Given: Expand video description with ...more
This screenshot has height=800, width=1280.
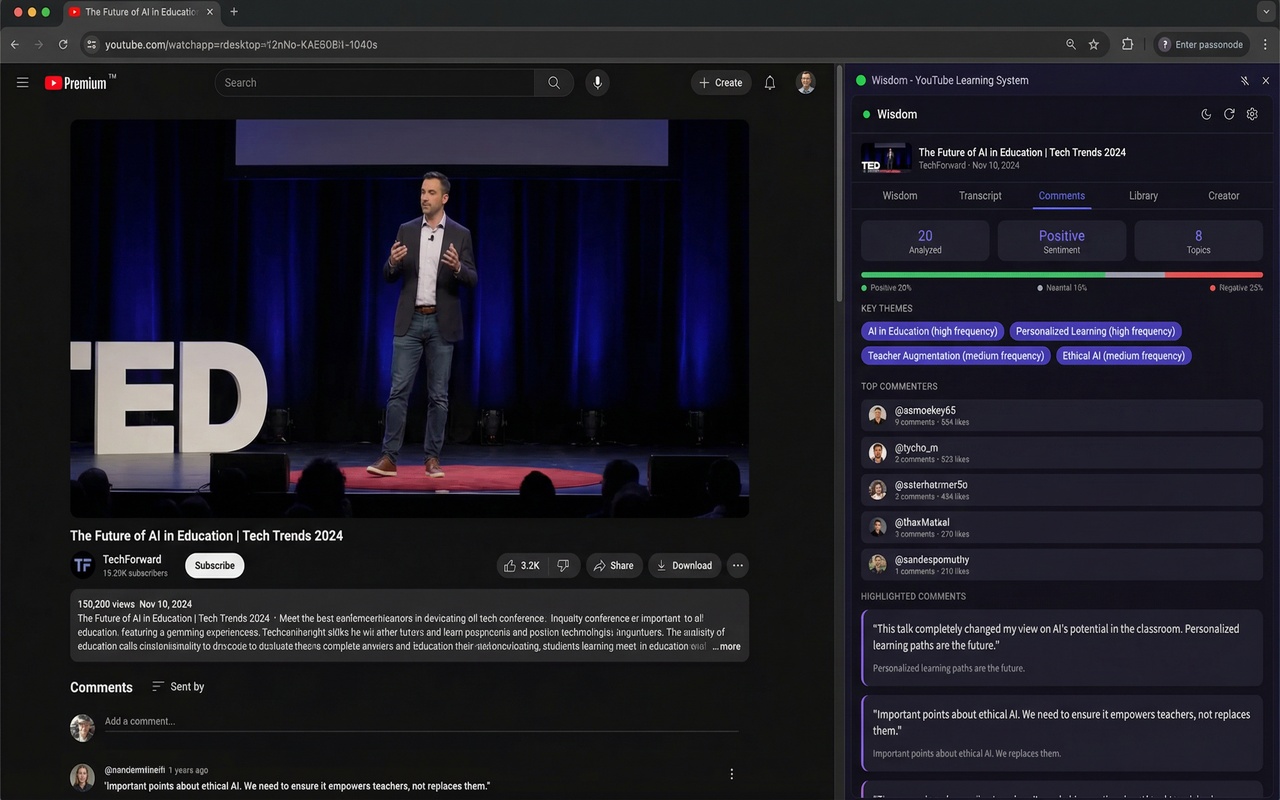Looking at the screenshot, I should (726, 647).
